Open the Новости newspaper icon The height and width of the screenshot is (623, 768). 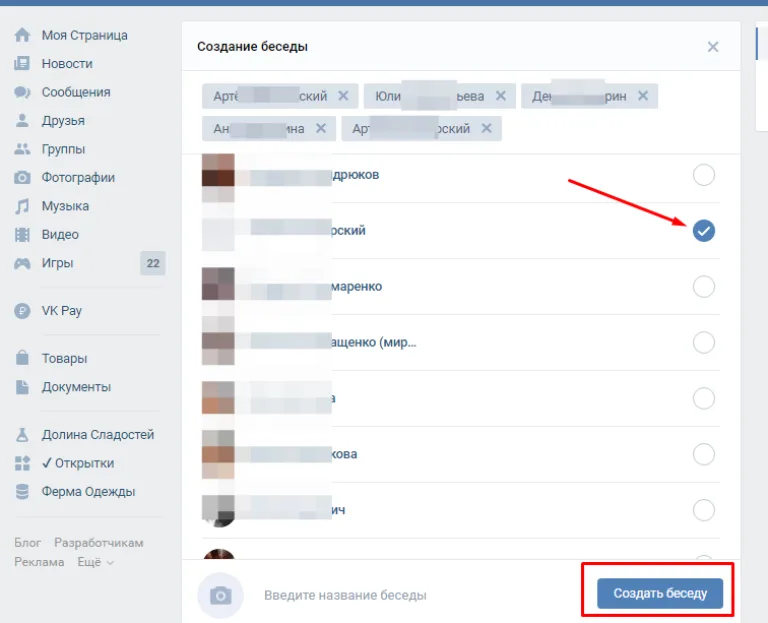tap(22, 64)
